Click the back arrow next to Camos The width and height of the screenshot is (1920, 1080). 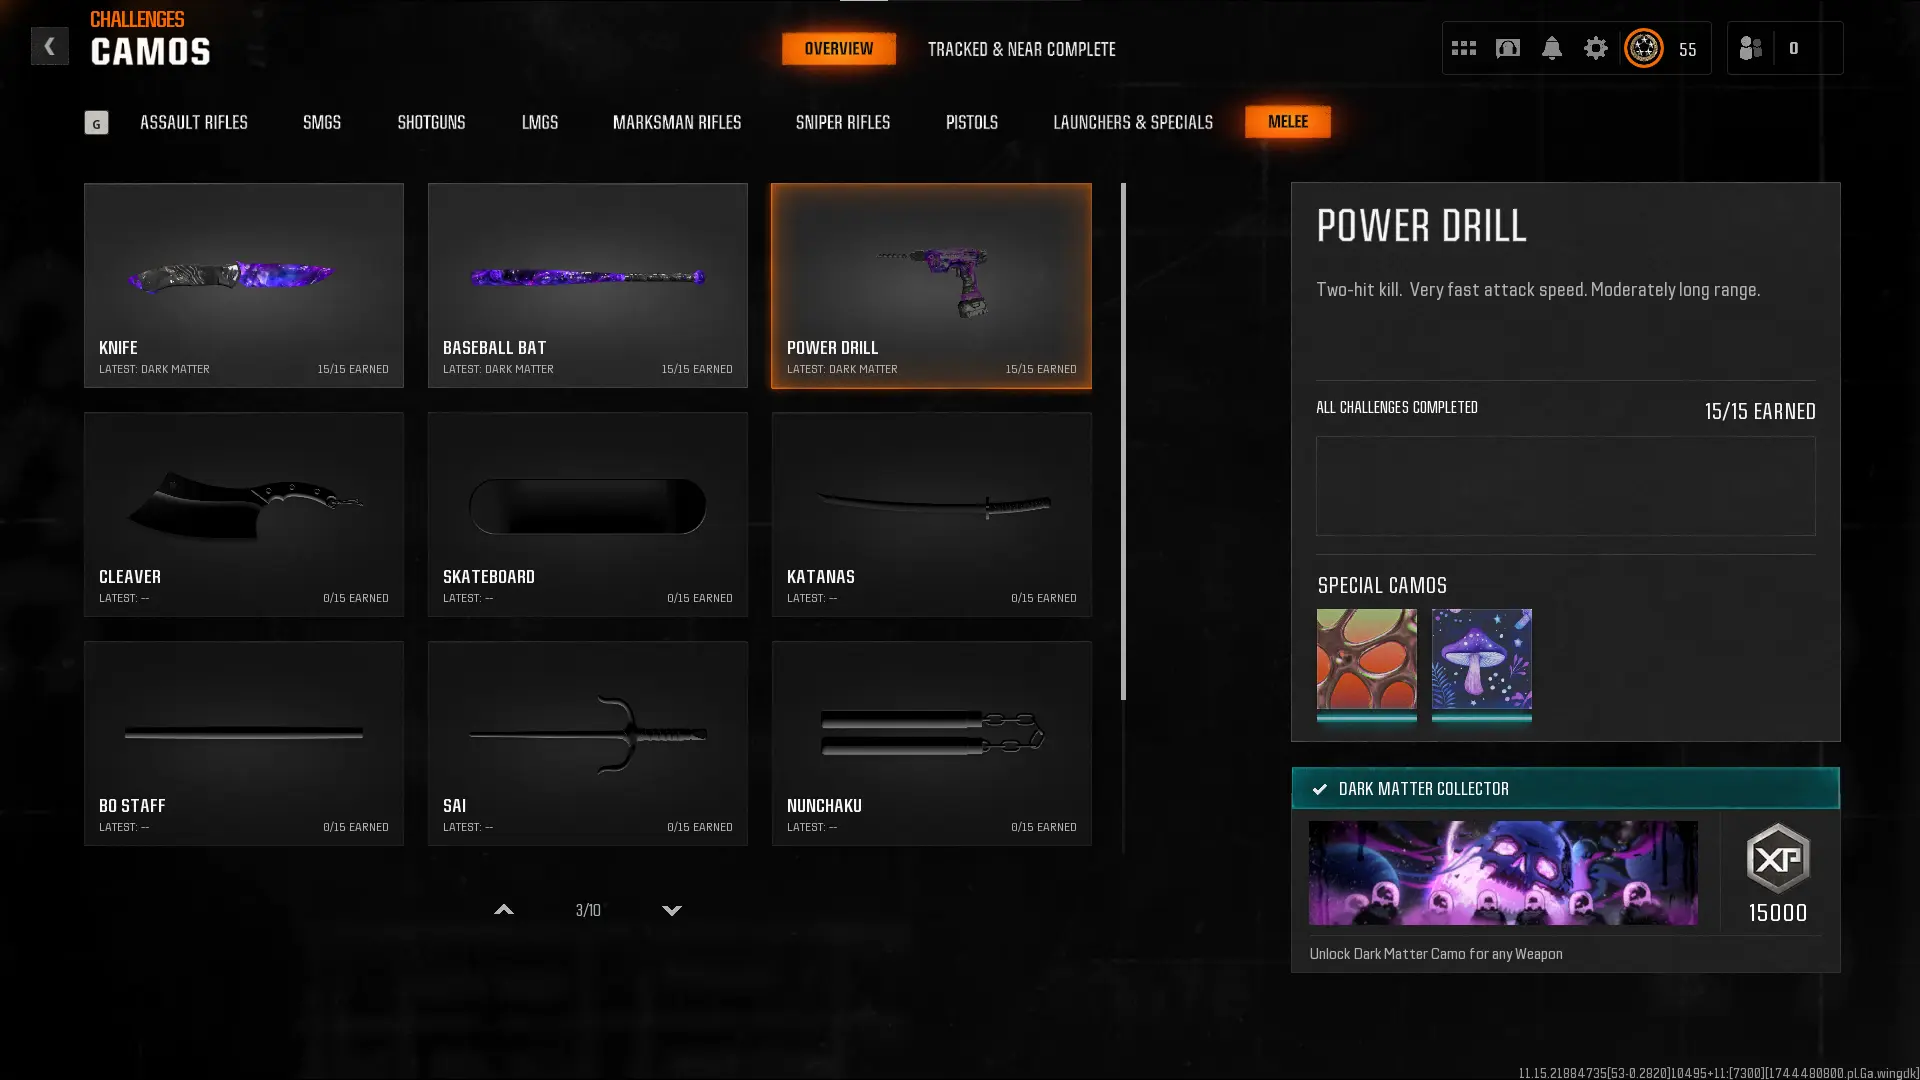click(49, 46)
